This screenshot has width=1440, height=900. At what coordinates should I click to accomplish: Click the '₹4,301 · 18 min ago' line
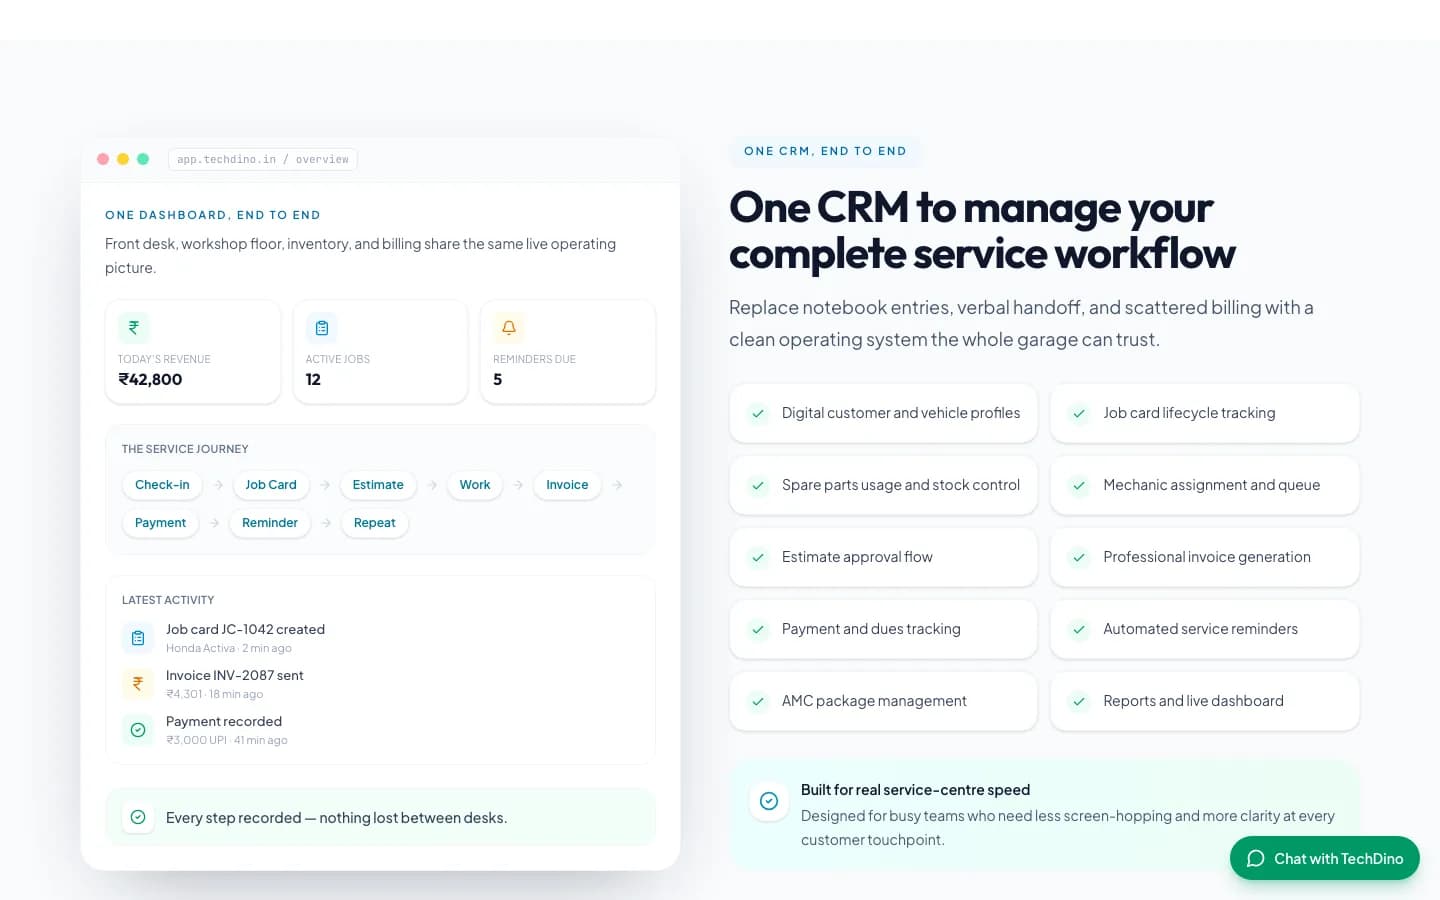coord(215,694)
